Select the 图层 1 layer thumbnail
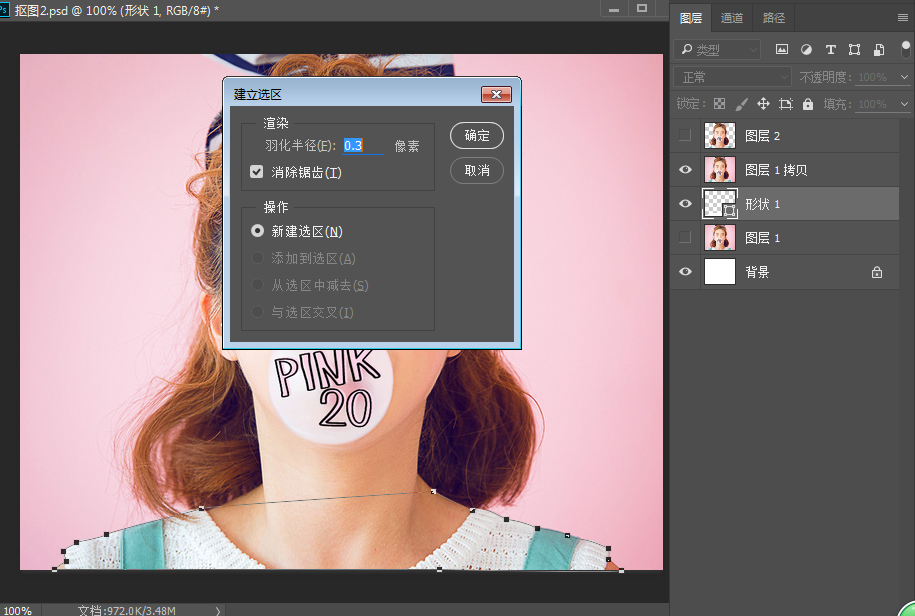The height and width of the screenshot is (616, 915). 720,237
